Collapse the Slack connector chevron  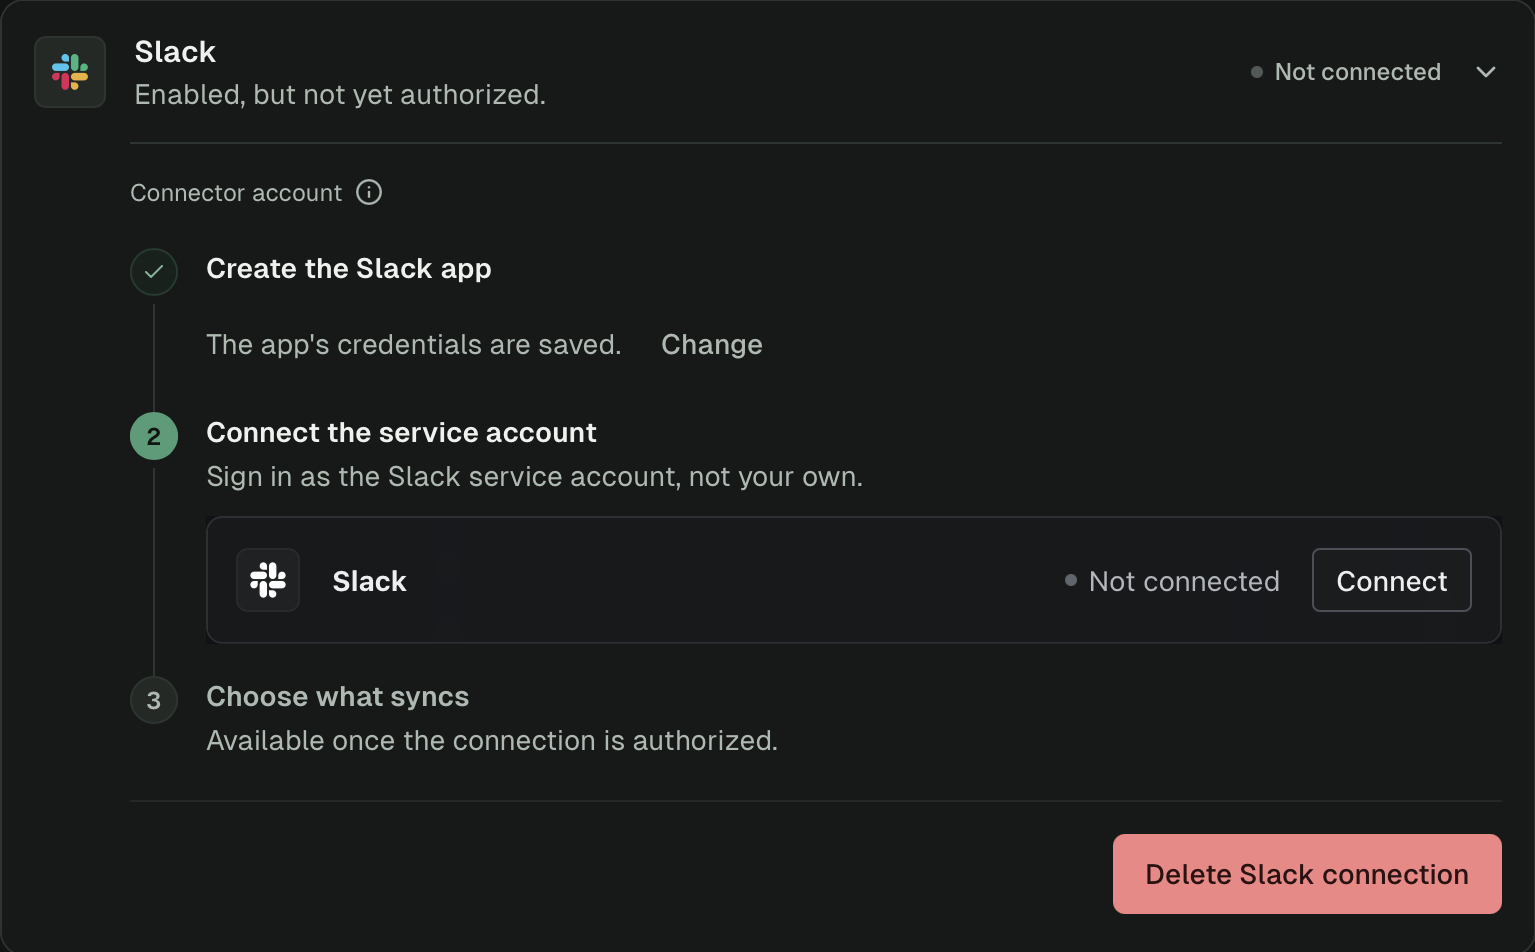click(x=1486, y=72)
